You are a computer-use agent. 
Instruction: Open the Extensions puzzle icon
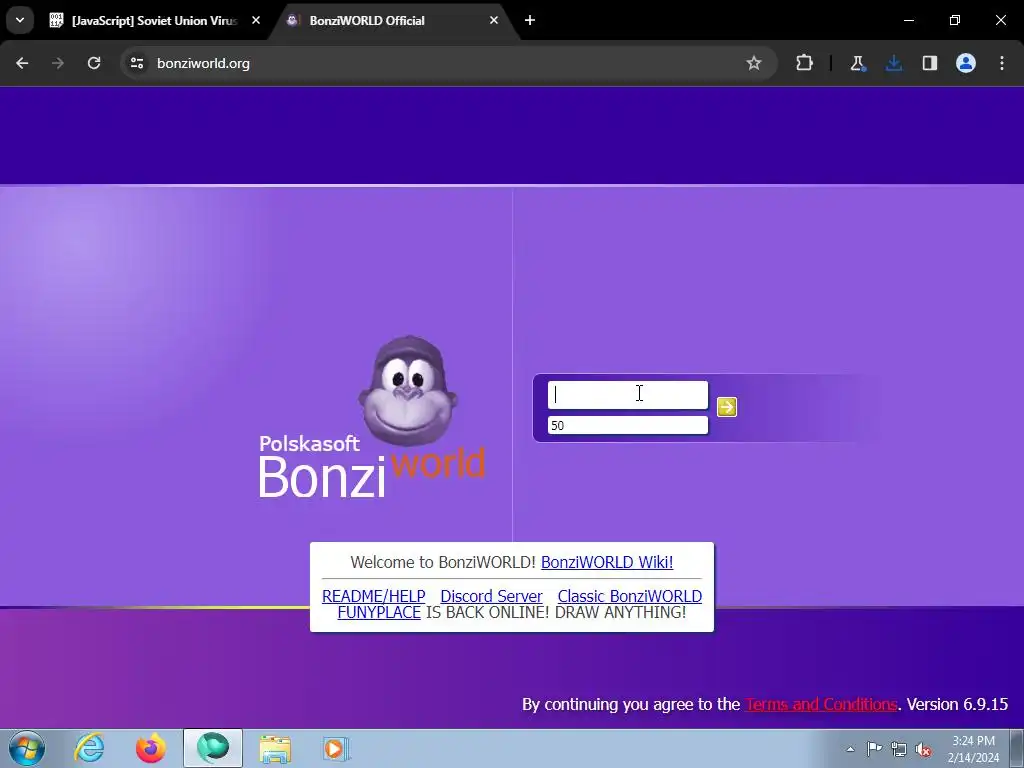pyautogui.click(x=805, y=63)
